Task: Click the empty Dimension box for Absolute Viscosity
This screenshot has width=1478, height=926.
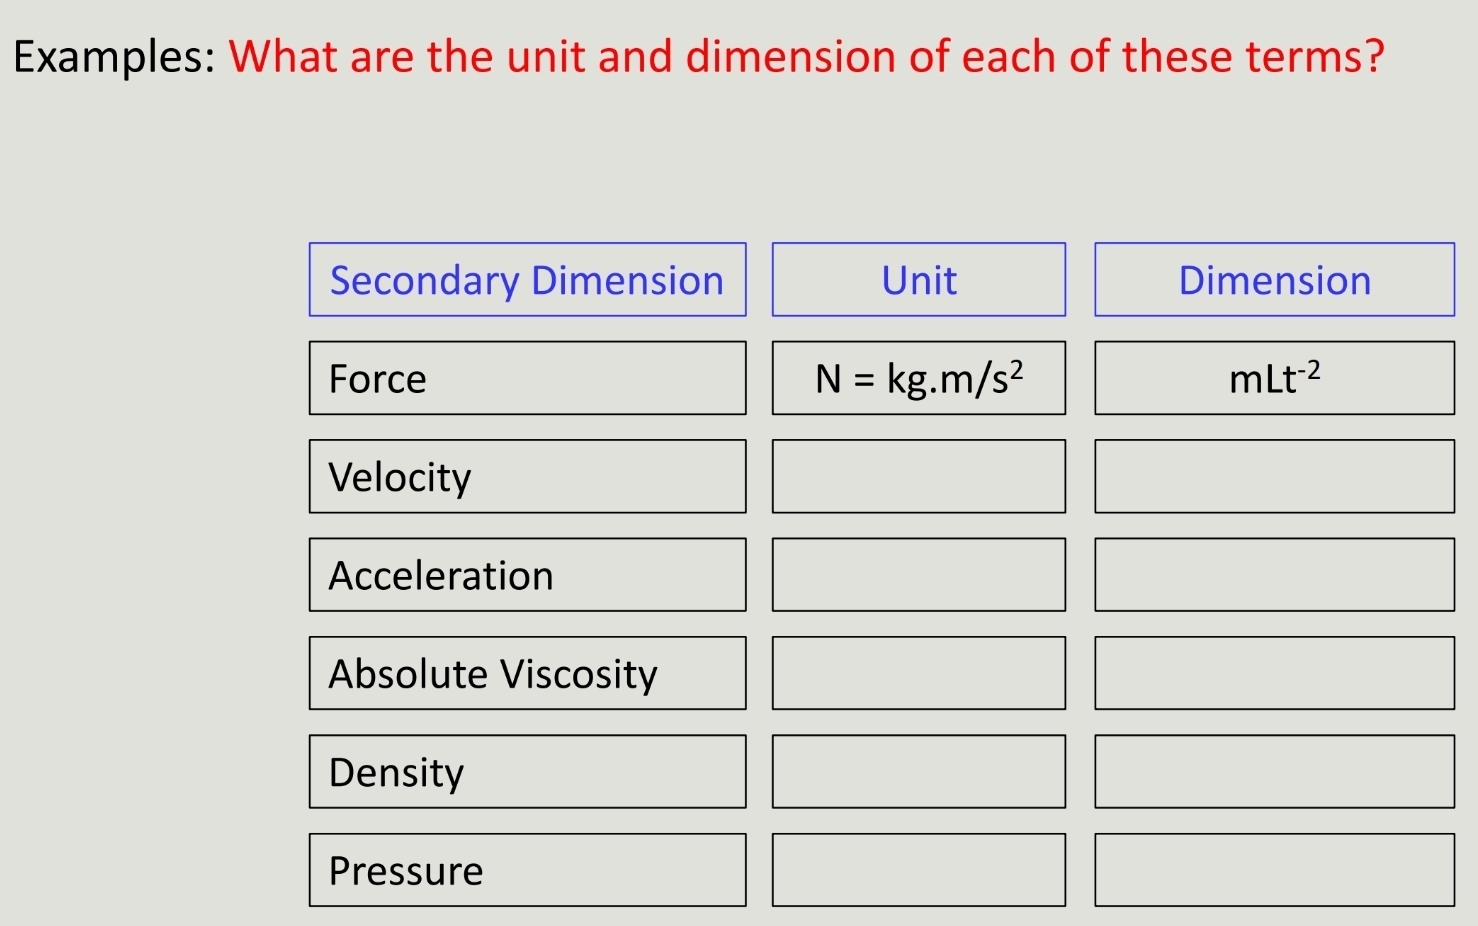Action: 1274,673
